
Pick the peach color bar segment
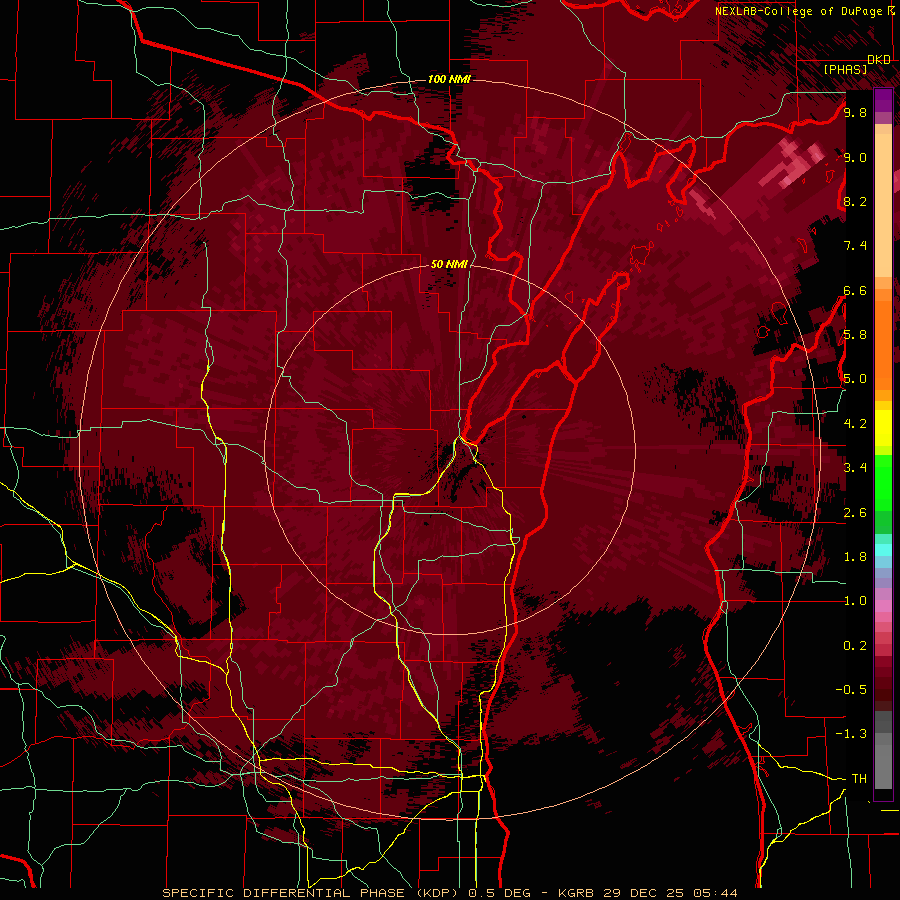tap(883, 204)
